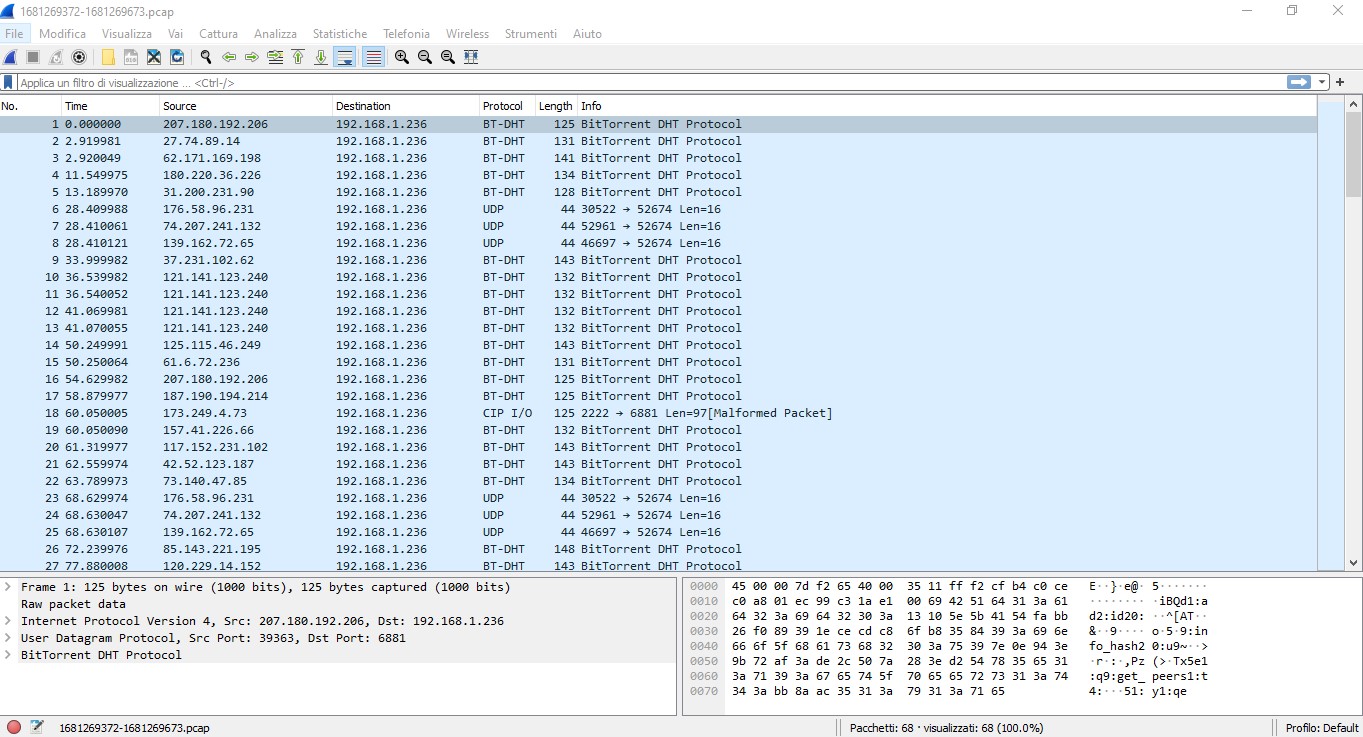Viewport: 1363px width, 737px height.
Task: Close the capture file via toolbar icon
Action: (x=154, y=57)
